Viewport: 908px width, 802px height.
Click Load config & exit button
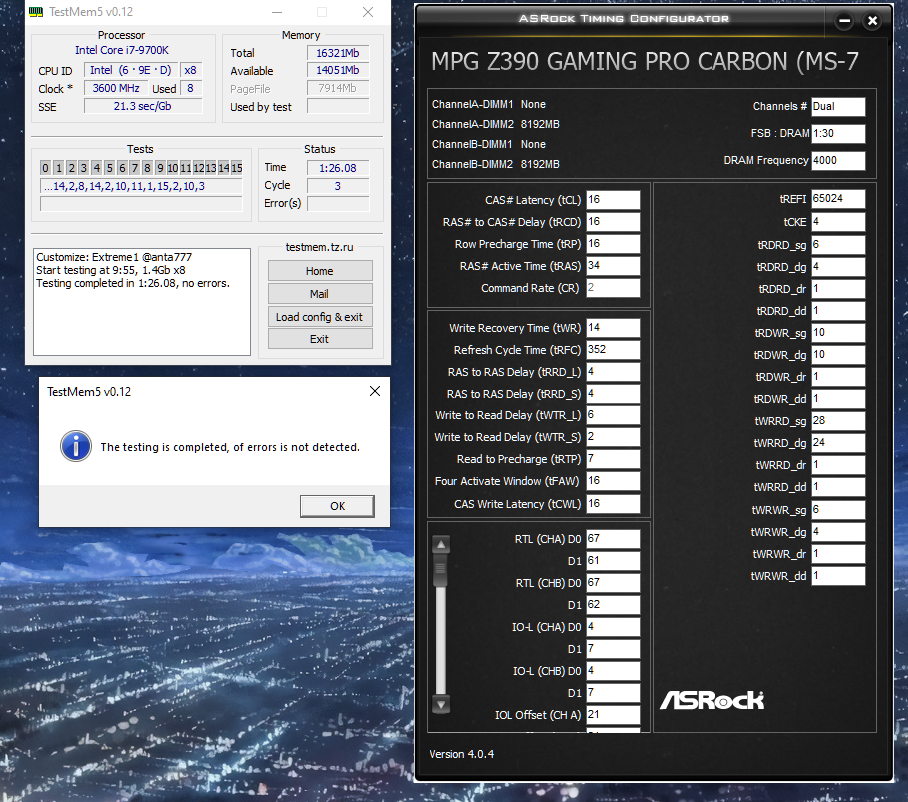tap(320, 317)
